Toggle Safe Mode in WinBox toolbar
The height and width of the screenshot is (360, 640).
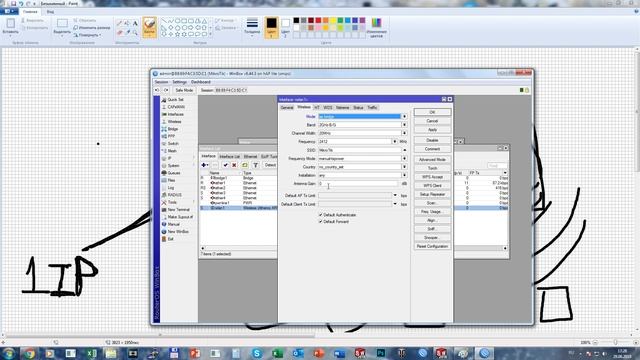click(x=184, y=90)
